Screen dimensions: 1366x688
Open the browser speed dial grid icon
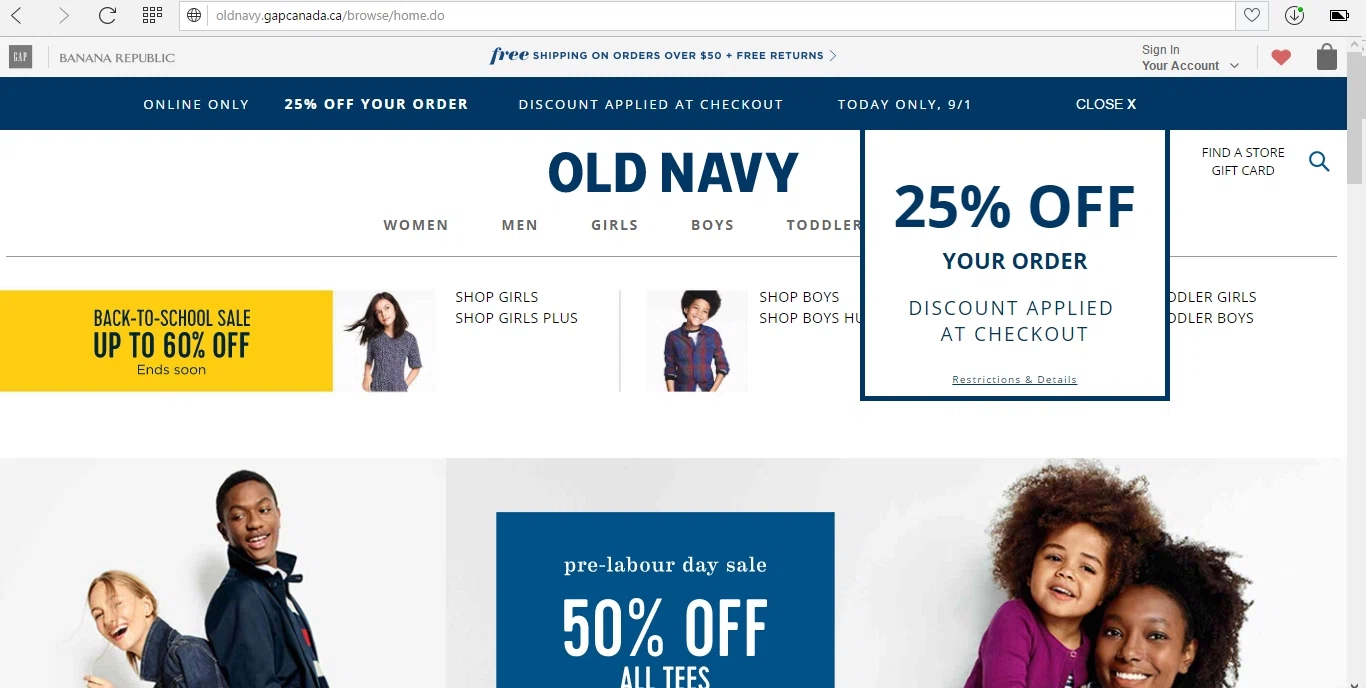(152, 15)
